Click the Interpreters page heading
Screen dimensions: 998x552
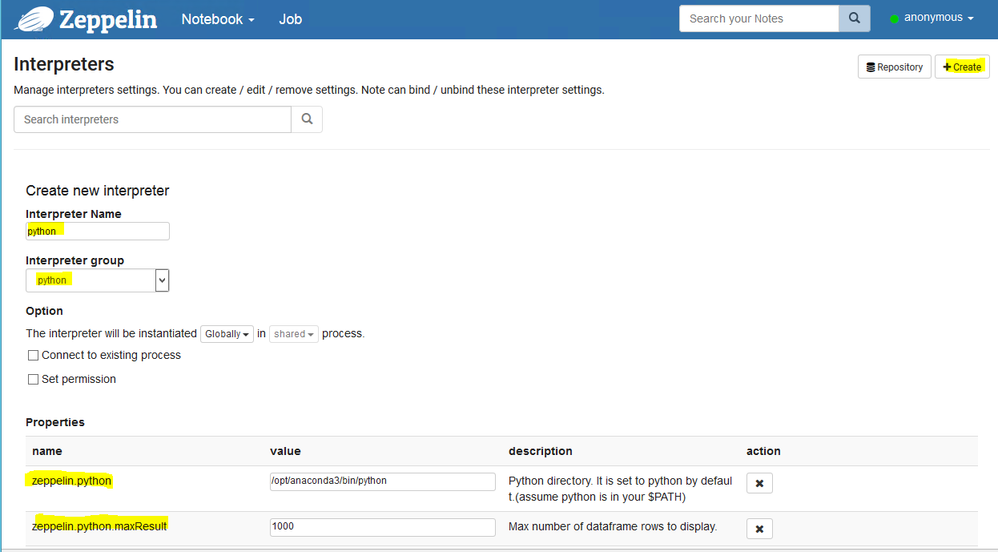[x=64, y=64]
